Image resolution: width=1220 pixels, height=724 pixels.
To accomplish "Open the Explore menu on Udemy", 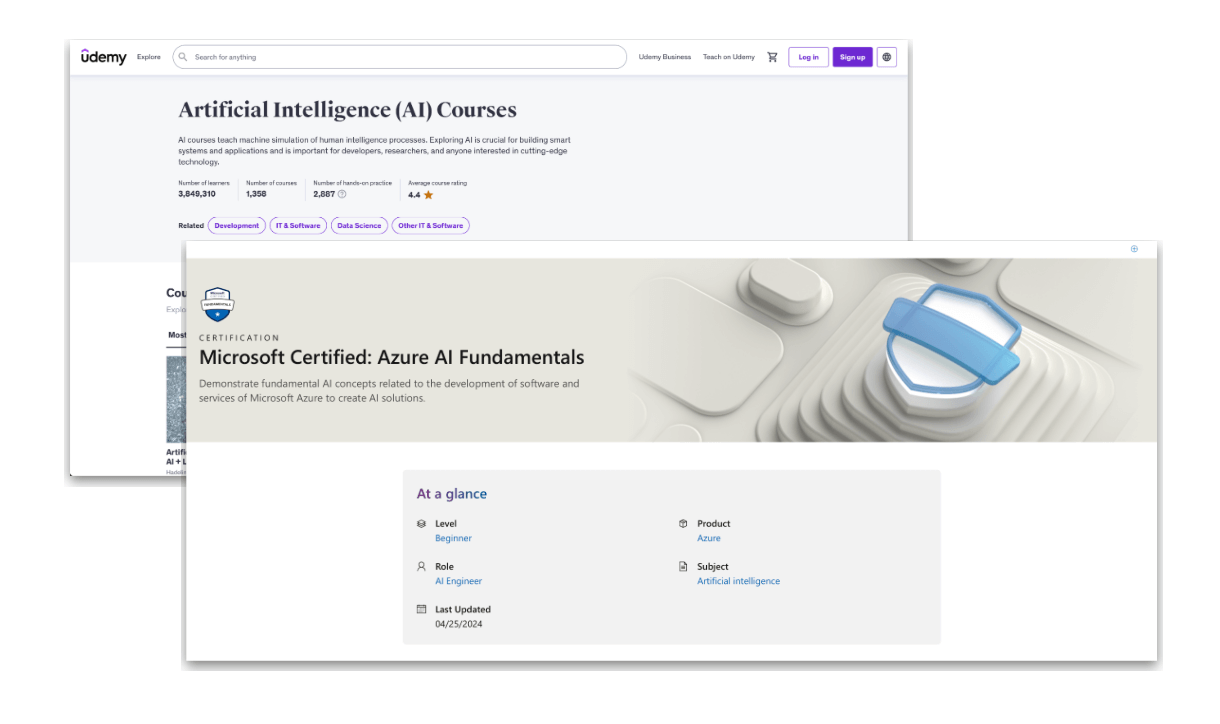I will (x=148, y=57).
